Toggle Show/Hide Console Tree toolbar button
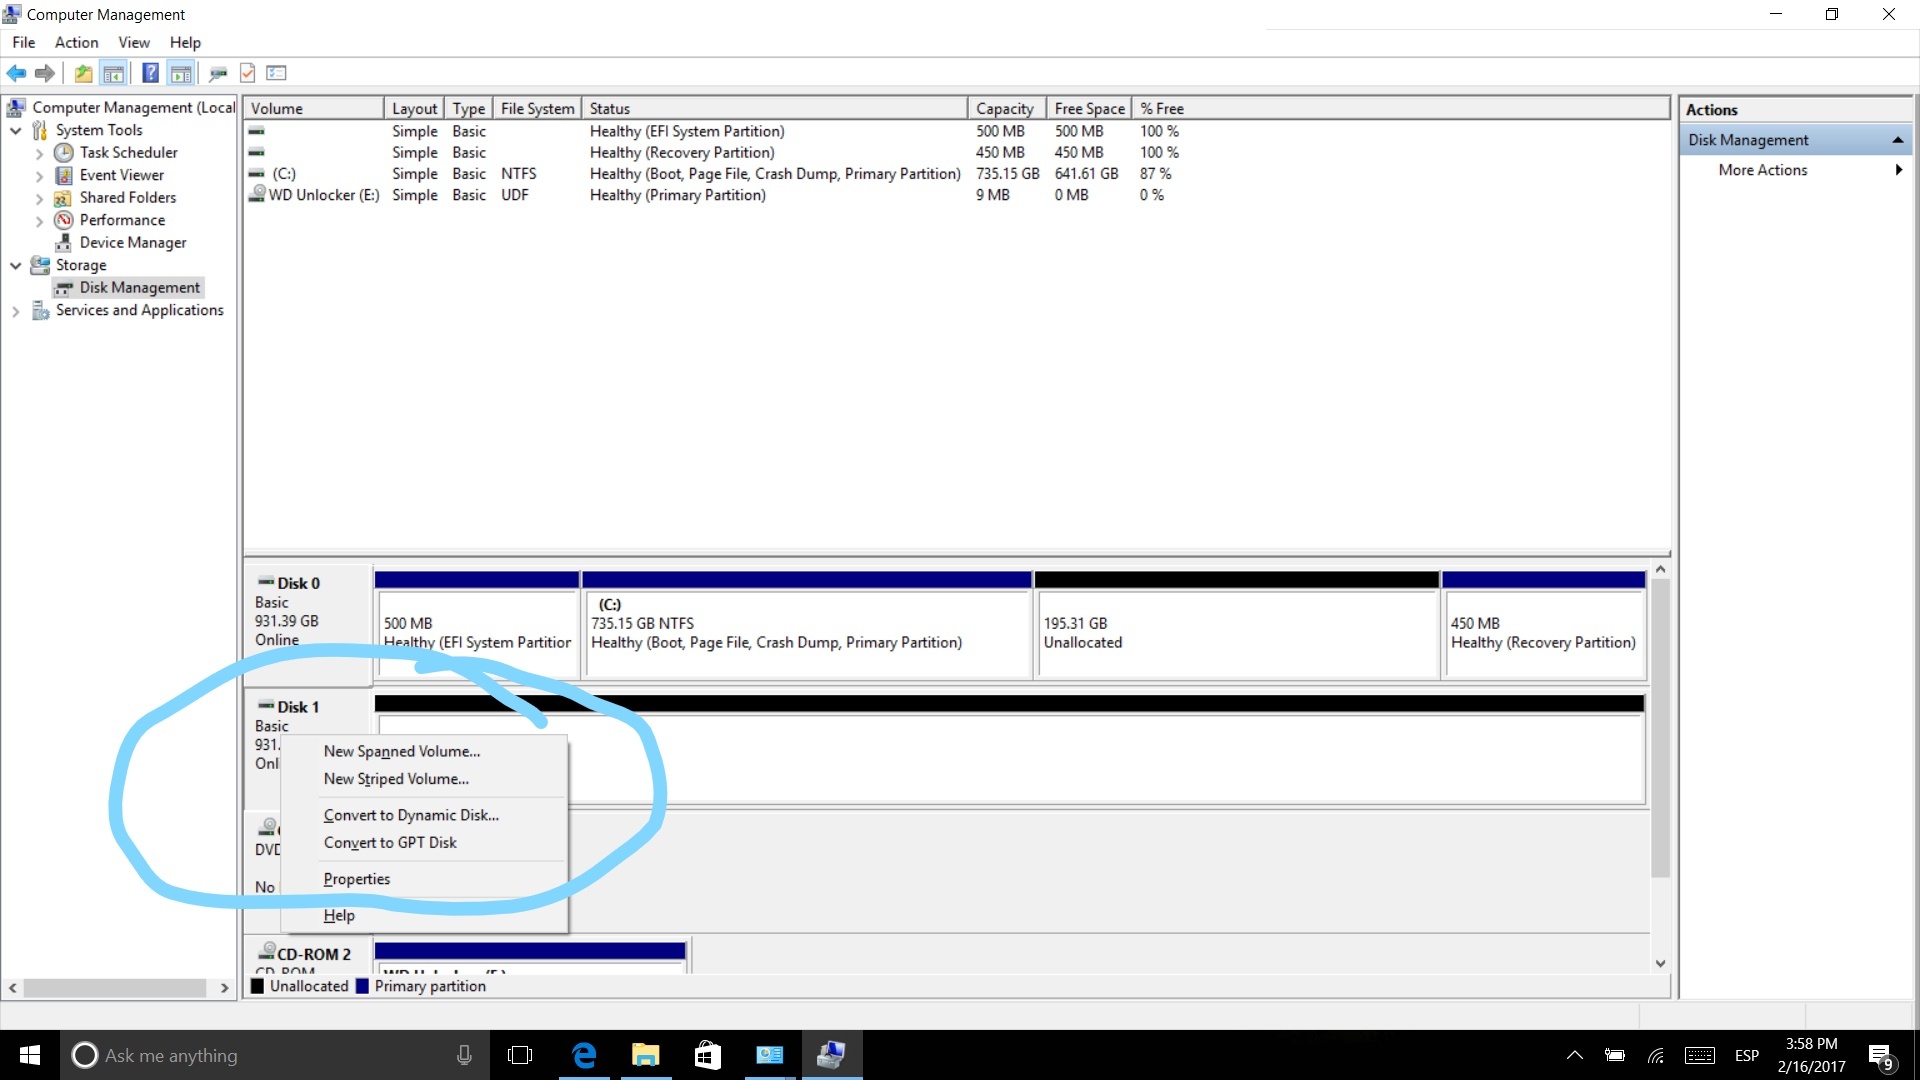Screen dimensions: 1920x1080 click(114, 73)
